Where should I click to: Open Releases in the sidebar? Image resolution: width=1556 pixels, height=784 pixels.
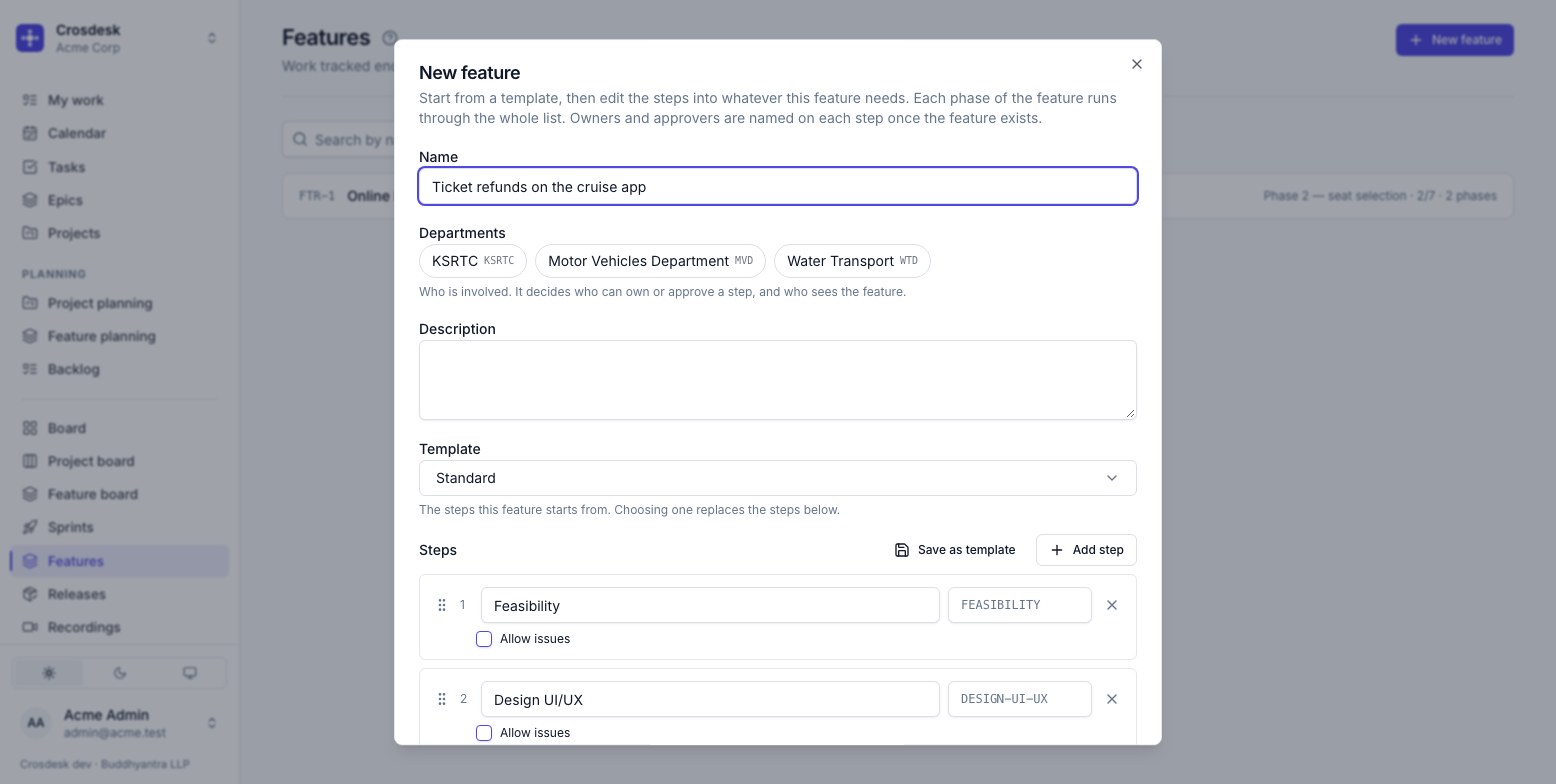(119, 594)
